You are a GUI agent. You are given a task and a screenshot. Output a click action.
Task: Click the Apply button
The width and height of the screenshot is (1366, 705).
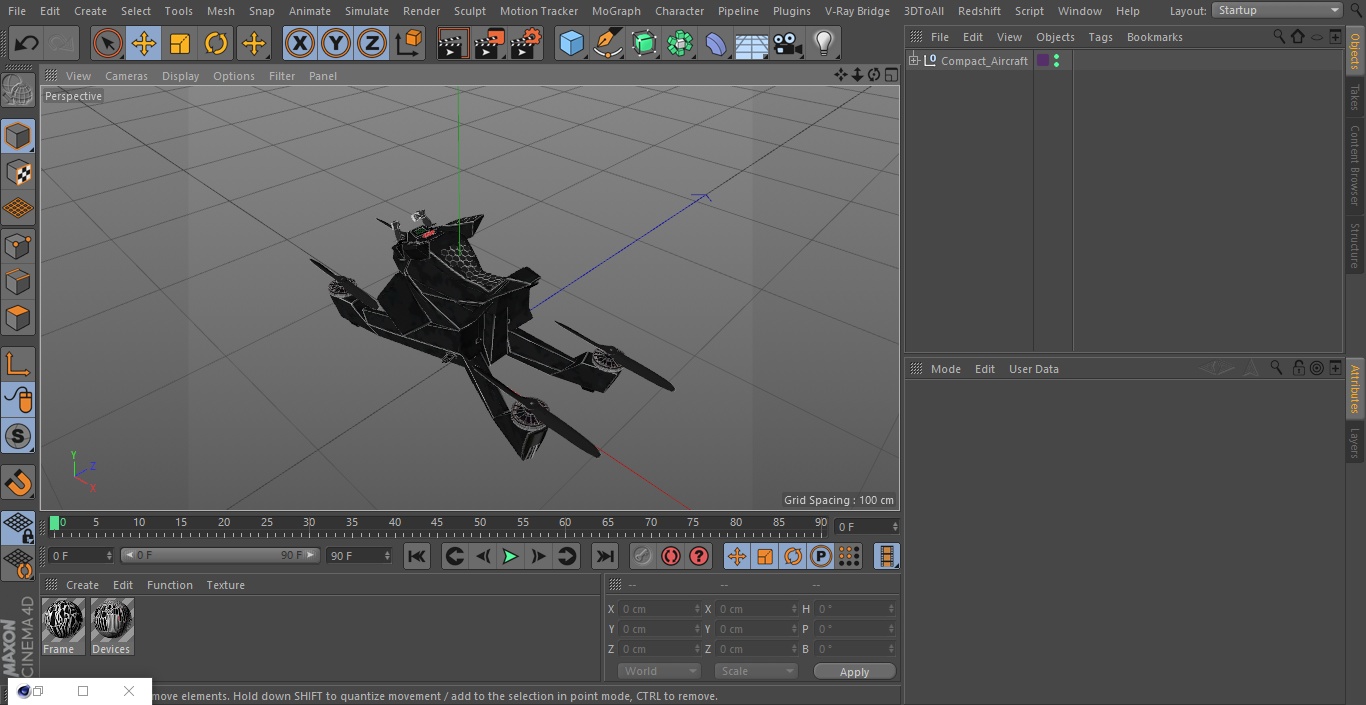pyautogui.click(x=854, y=671)
